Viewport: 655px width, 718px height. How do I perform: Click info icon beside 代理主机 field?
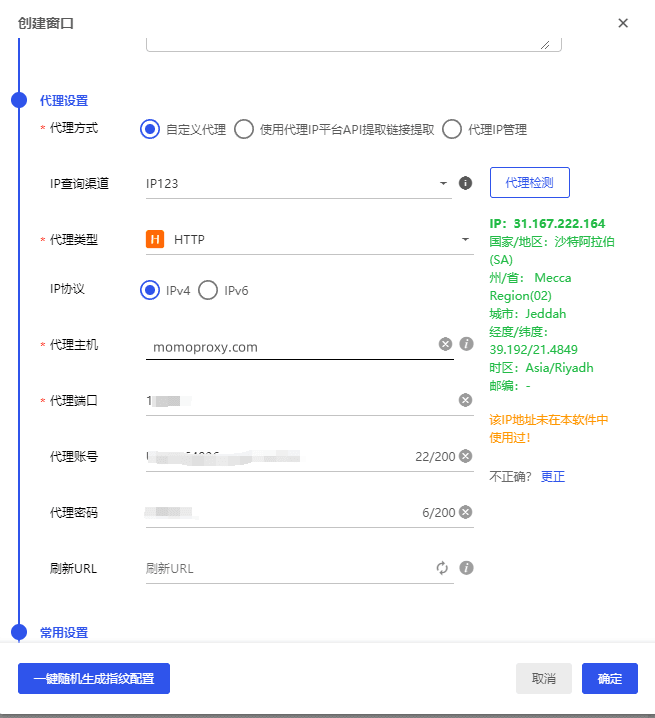coord(466,344)
